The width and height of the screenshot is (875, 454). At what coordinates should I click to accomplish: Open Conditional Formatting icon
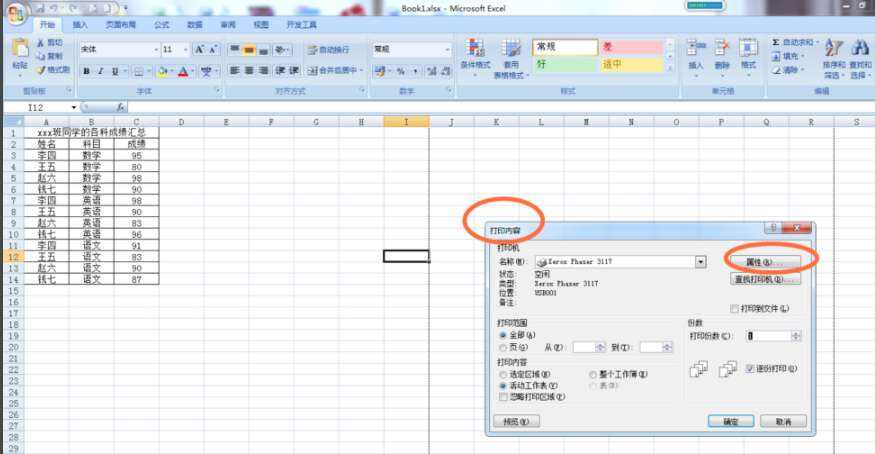tap(475, 49)
